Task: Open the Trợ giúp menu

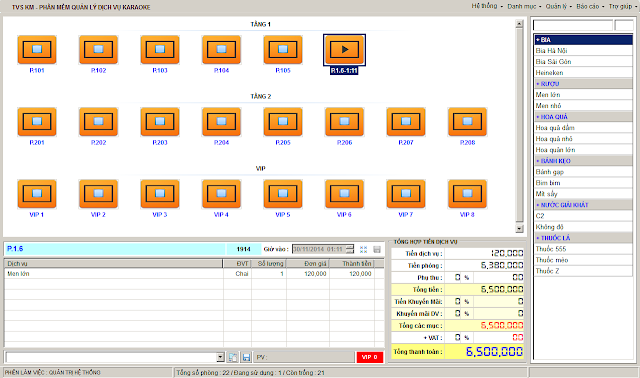Action: pyautogui.click(x=622, y=6)
